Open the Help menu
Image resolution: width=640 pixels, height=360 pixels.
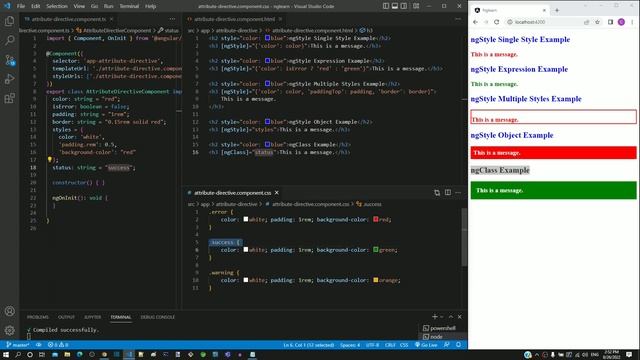click(x=151, y=6)
